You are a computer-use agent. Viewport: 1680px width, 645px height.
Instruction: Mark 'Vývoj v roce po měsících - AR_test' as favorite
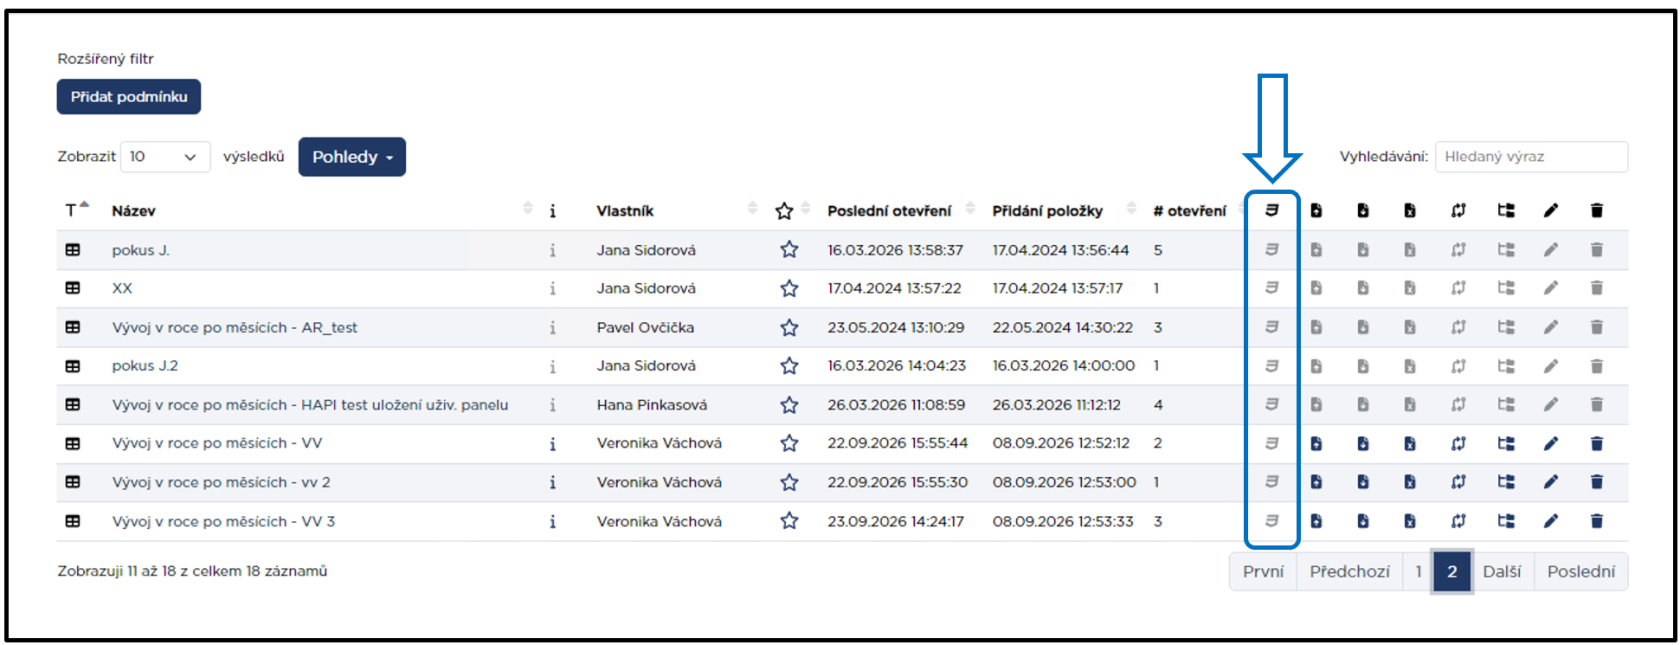pos(789,327)
